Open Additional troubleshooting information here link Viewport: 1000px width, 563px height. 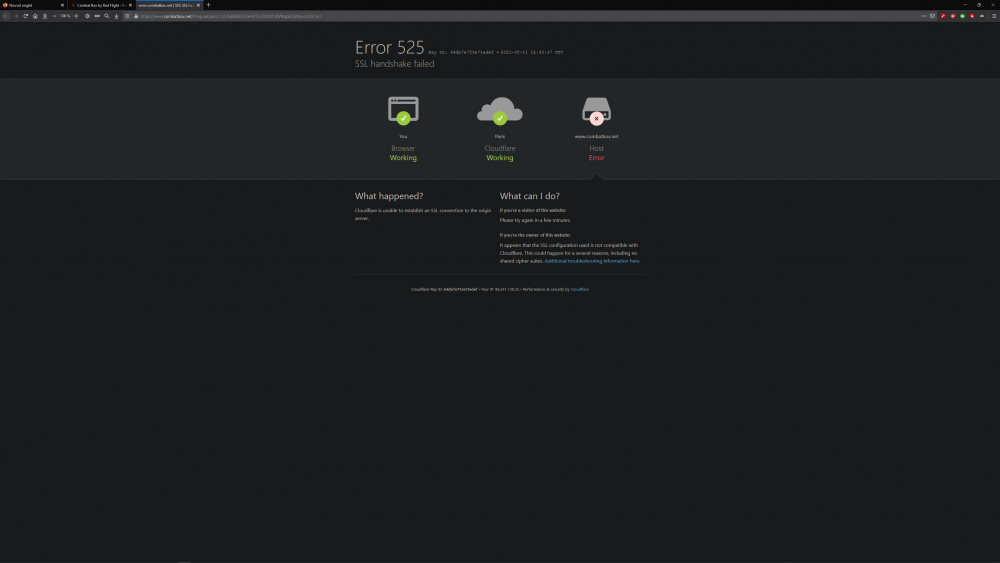point(592,261)
